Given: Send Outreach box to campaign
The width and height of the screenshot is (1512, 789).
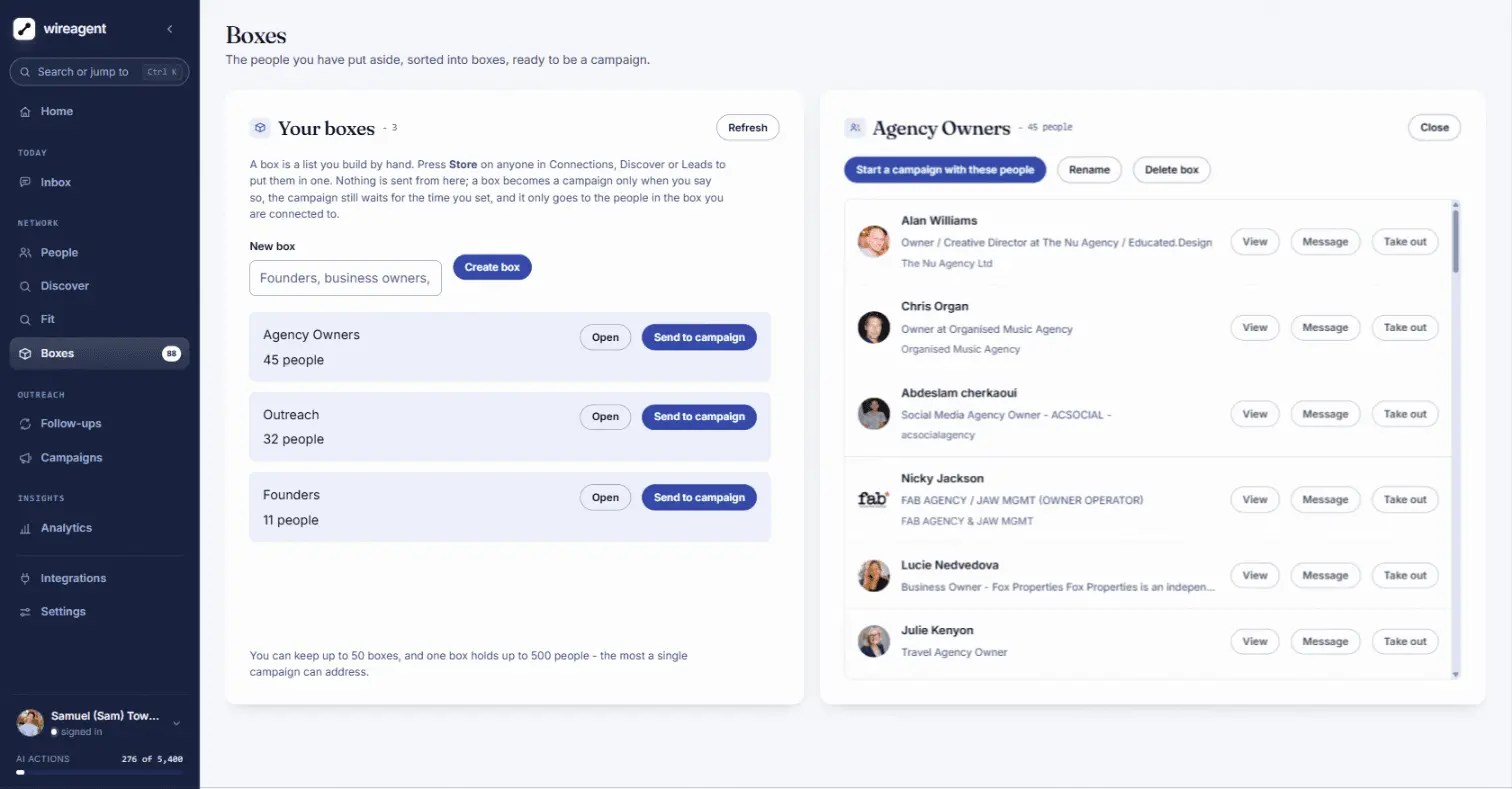Looking at the screenshot, I should pyautogui.click(x=699, y=417).
